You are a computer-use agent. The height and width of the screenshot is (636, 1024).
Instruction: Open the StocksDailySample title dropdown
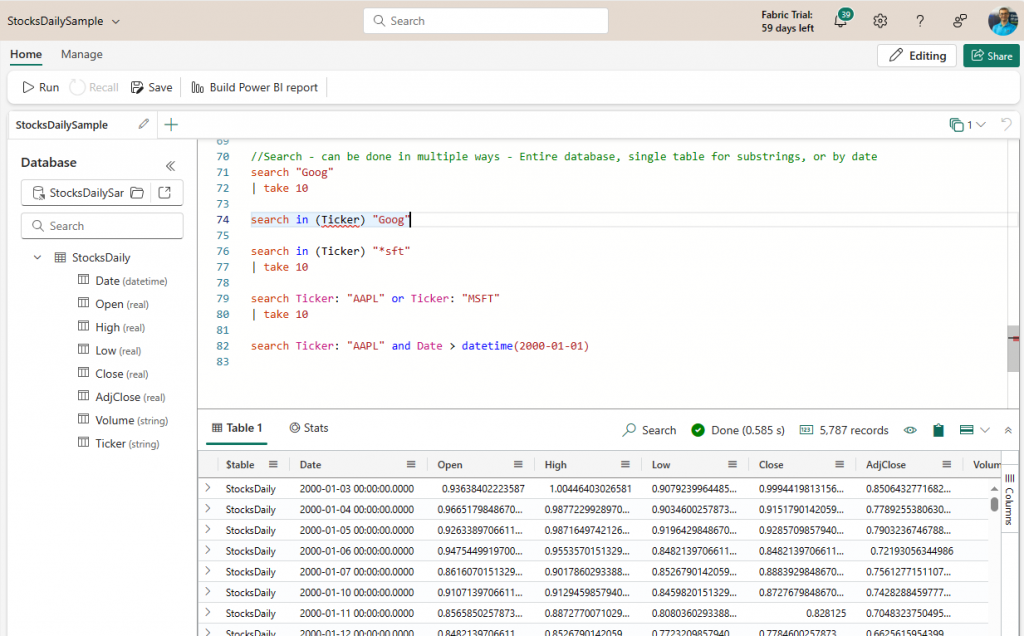click(116, 21)
